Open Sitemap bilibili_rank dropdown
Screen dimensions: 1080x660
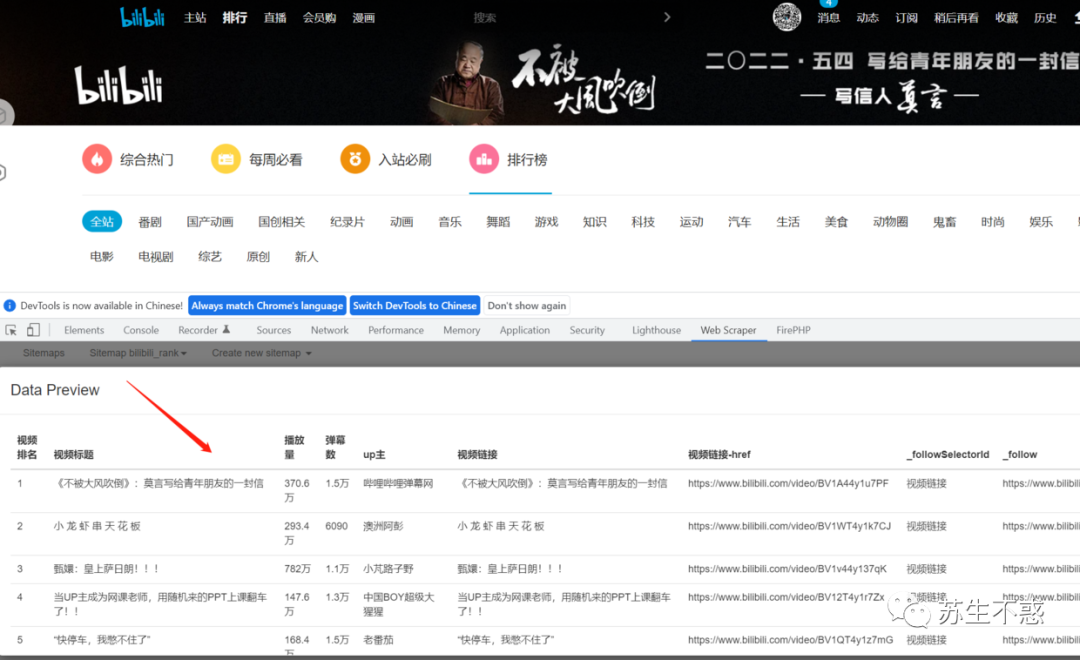[138, 353]
